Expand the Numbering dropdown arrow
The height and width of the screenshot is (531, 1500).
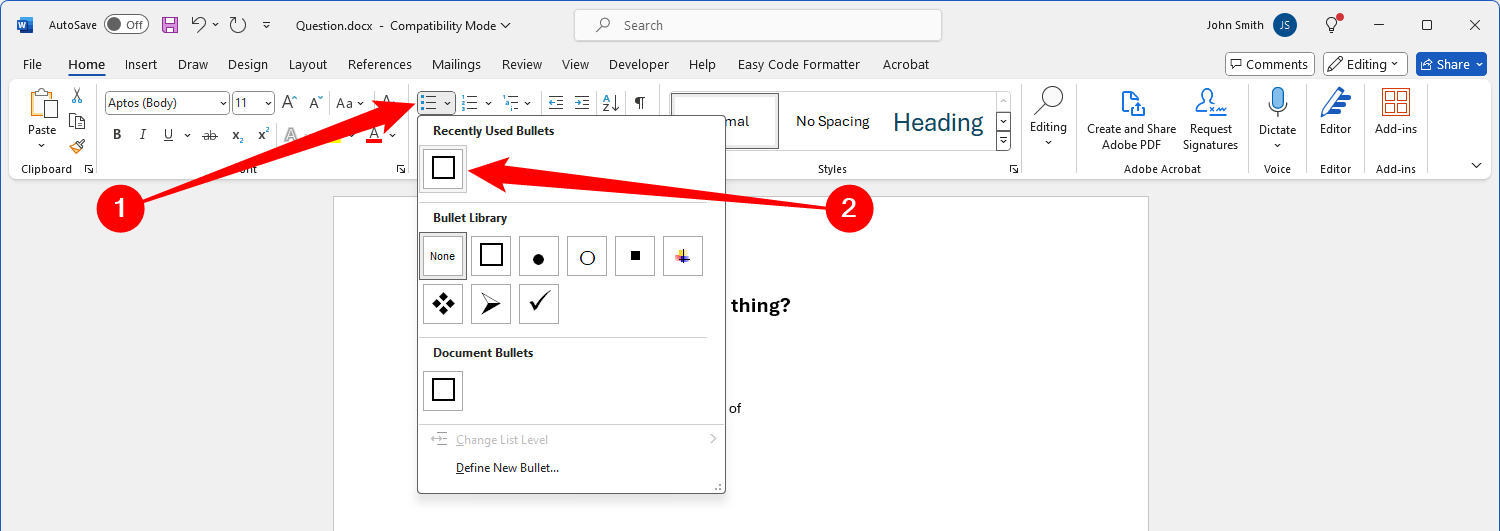click(488, 103)
